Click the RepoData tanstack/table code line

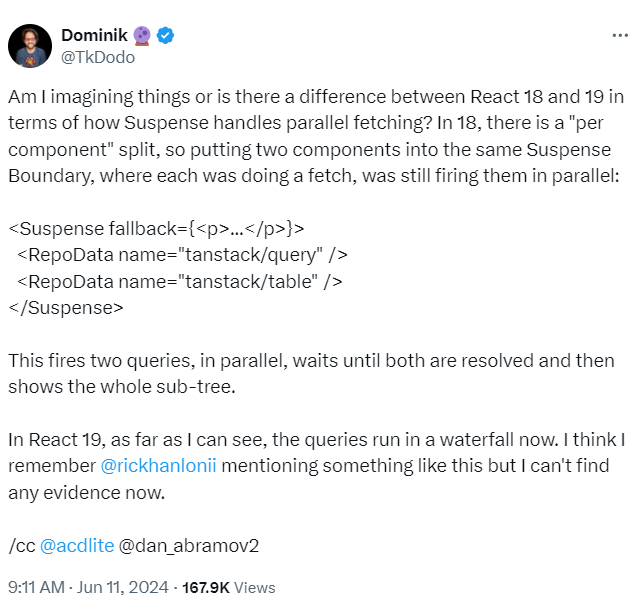[x=179, y=281]
